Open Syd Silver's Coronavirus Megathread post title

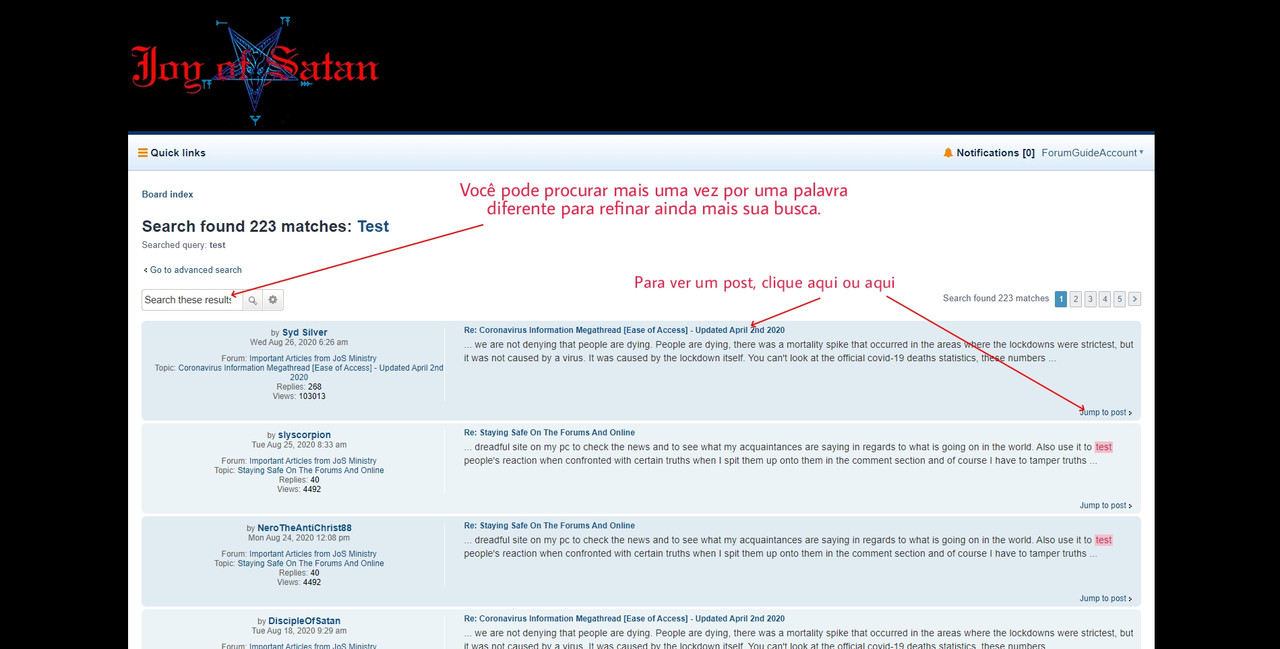coord(624,330)
